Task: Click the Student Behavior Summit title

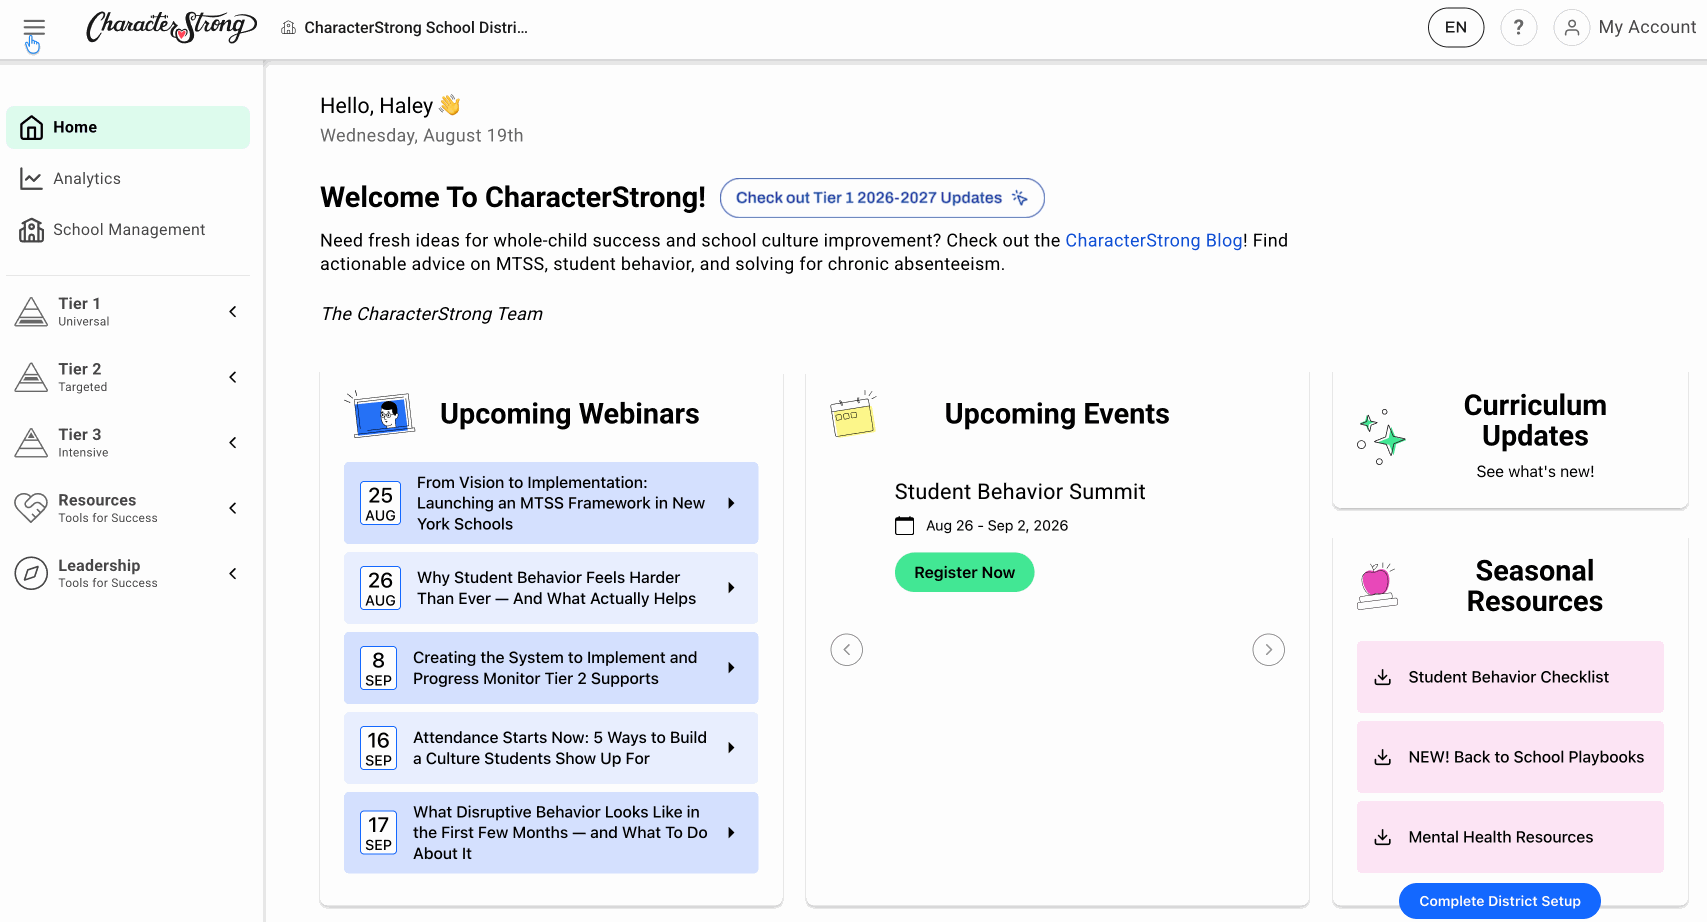Action: [x=1020, y=492]
